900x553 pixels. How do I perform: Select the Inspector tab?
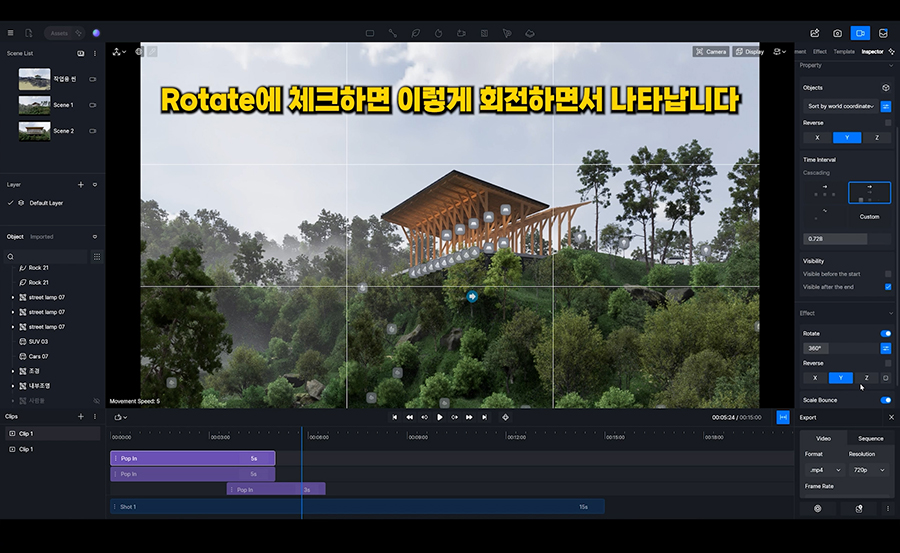point(872,52)
